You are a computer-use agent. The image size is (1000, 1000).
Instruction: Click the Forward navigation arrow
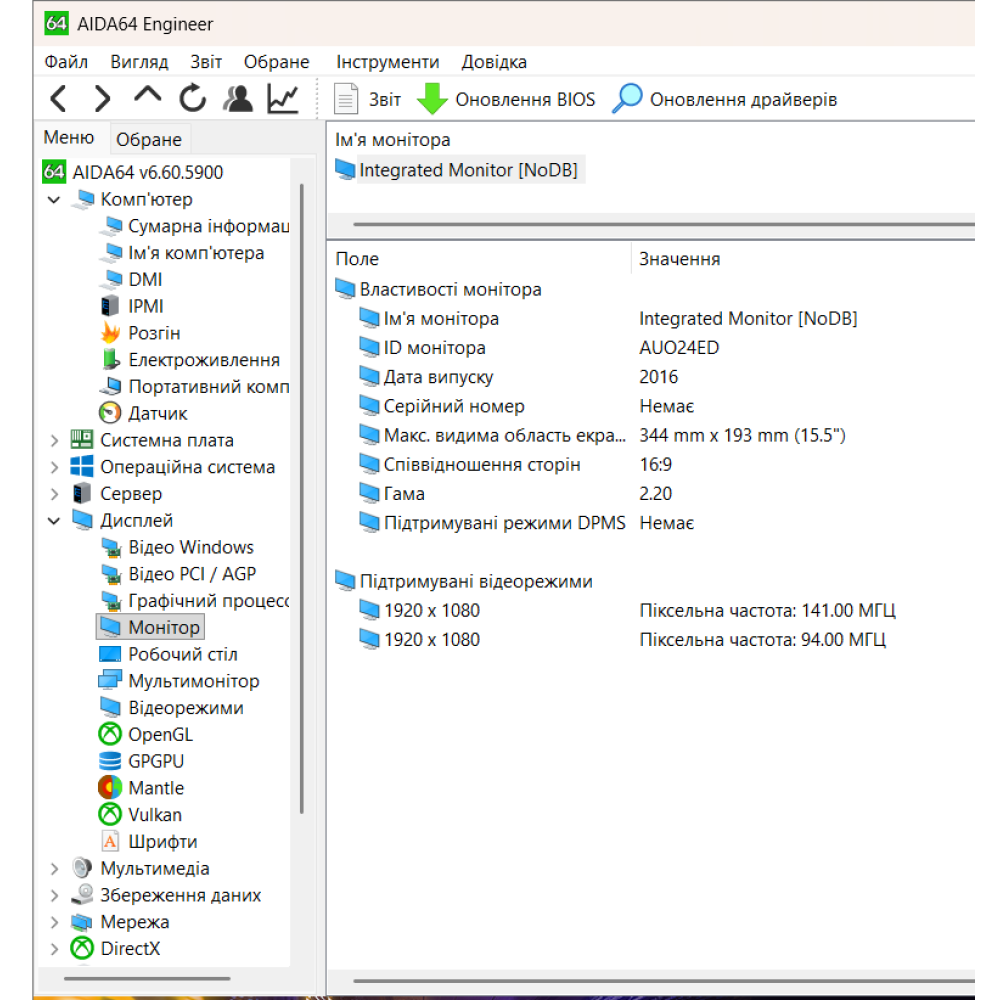click(102, 99)
